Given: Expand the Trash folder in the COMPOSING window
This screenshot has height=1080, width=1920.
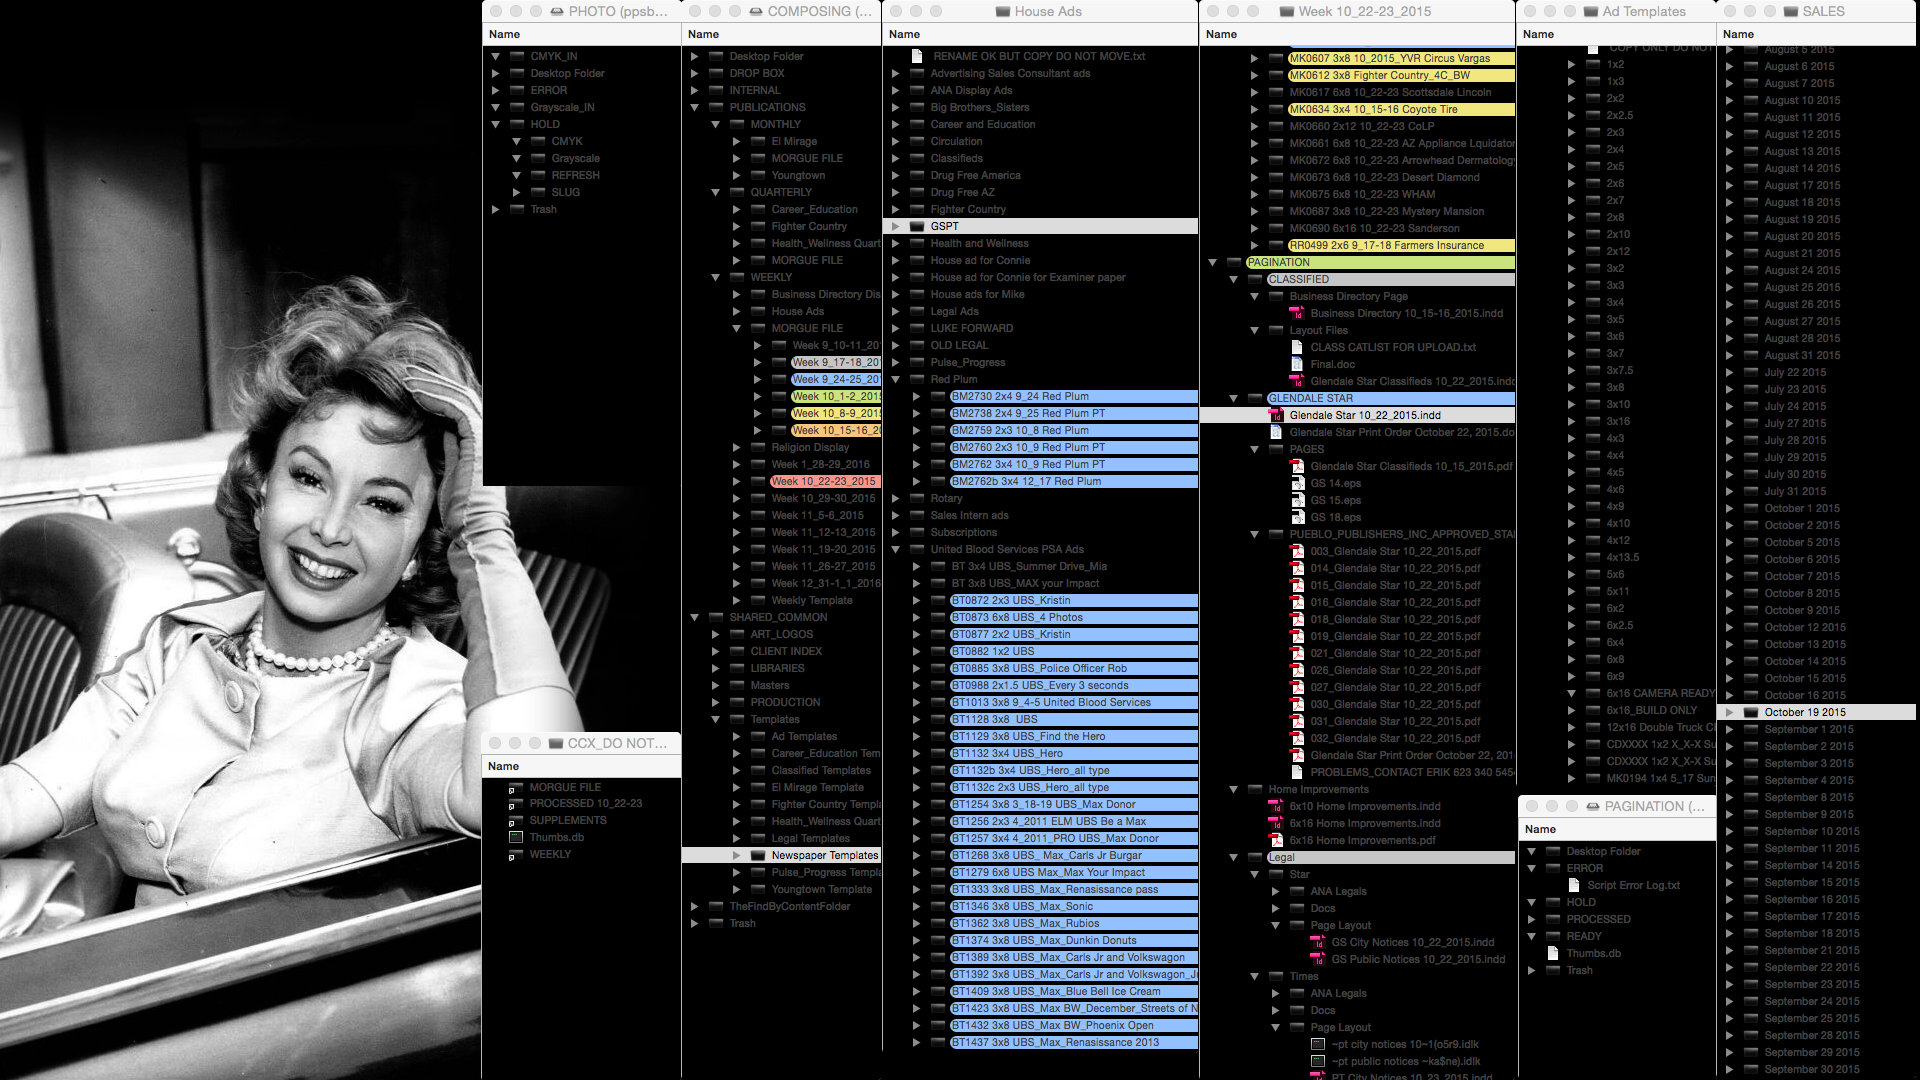Looking at the screenshot, I should (x=696, y=923).
